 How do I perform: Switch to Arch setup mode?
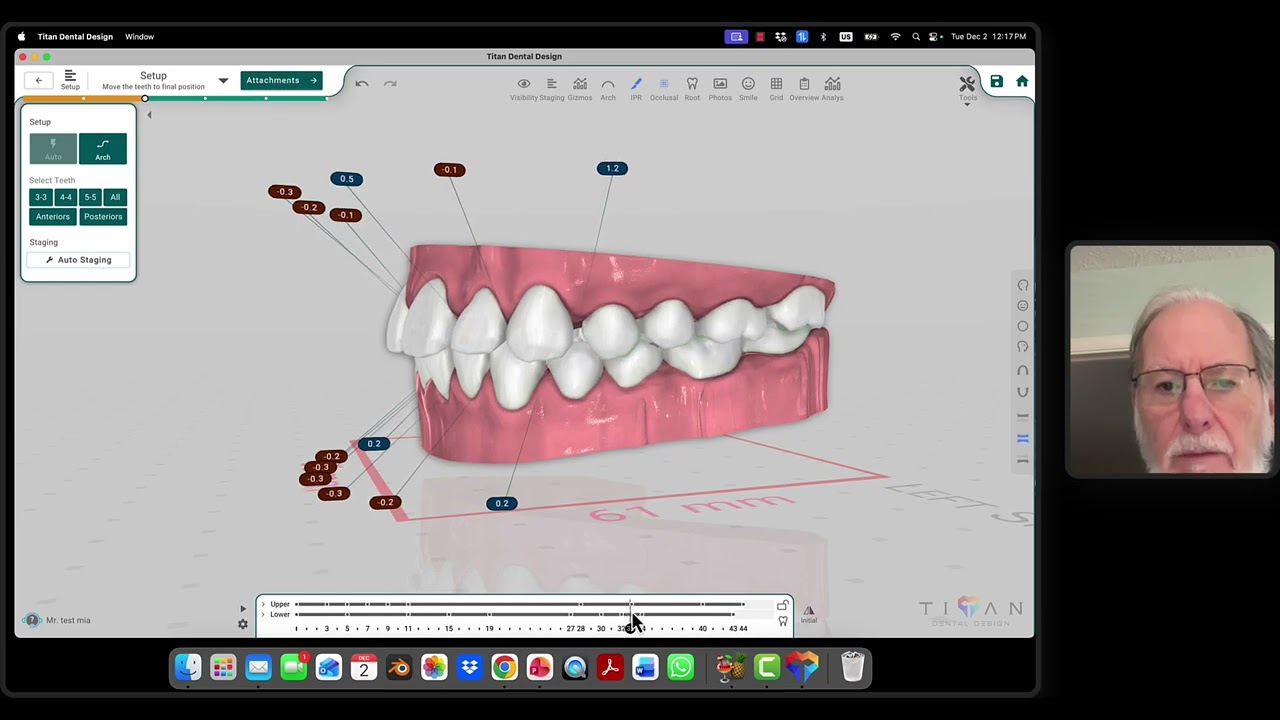(103, 149)
